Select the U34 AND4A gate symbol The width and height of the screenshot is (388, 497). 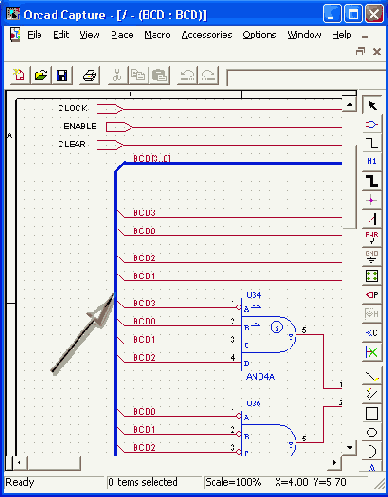tap(269, 334)
